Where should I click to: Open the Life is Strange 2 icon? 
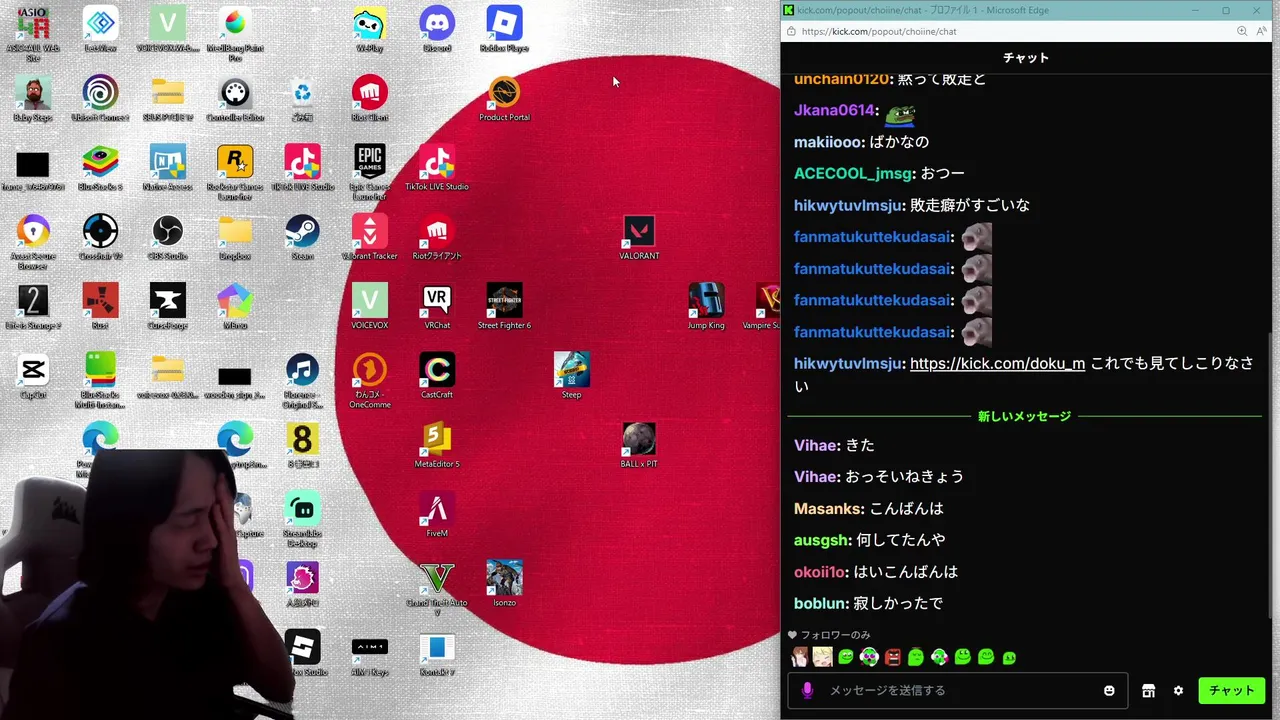[33, 306]
